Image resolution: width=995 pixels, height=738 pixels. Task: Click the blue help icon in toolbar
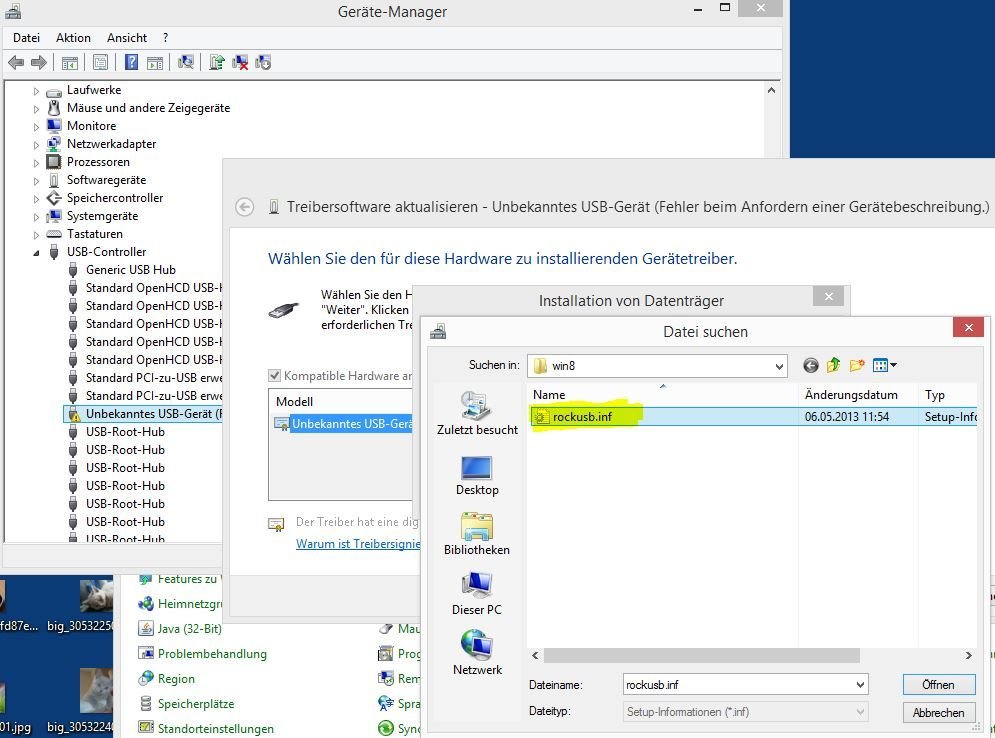pyautogui.click(x=131, y=63)
